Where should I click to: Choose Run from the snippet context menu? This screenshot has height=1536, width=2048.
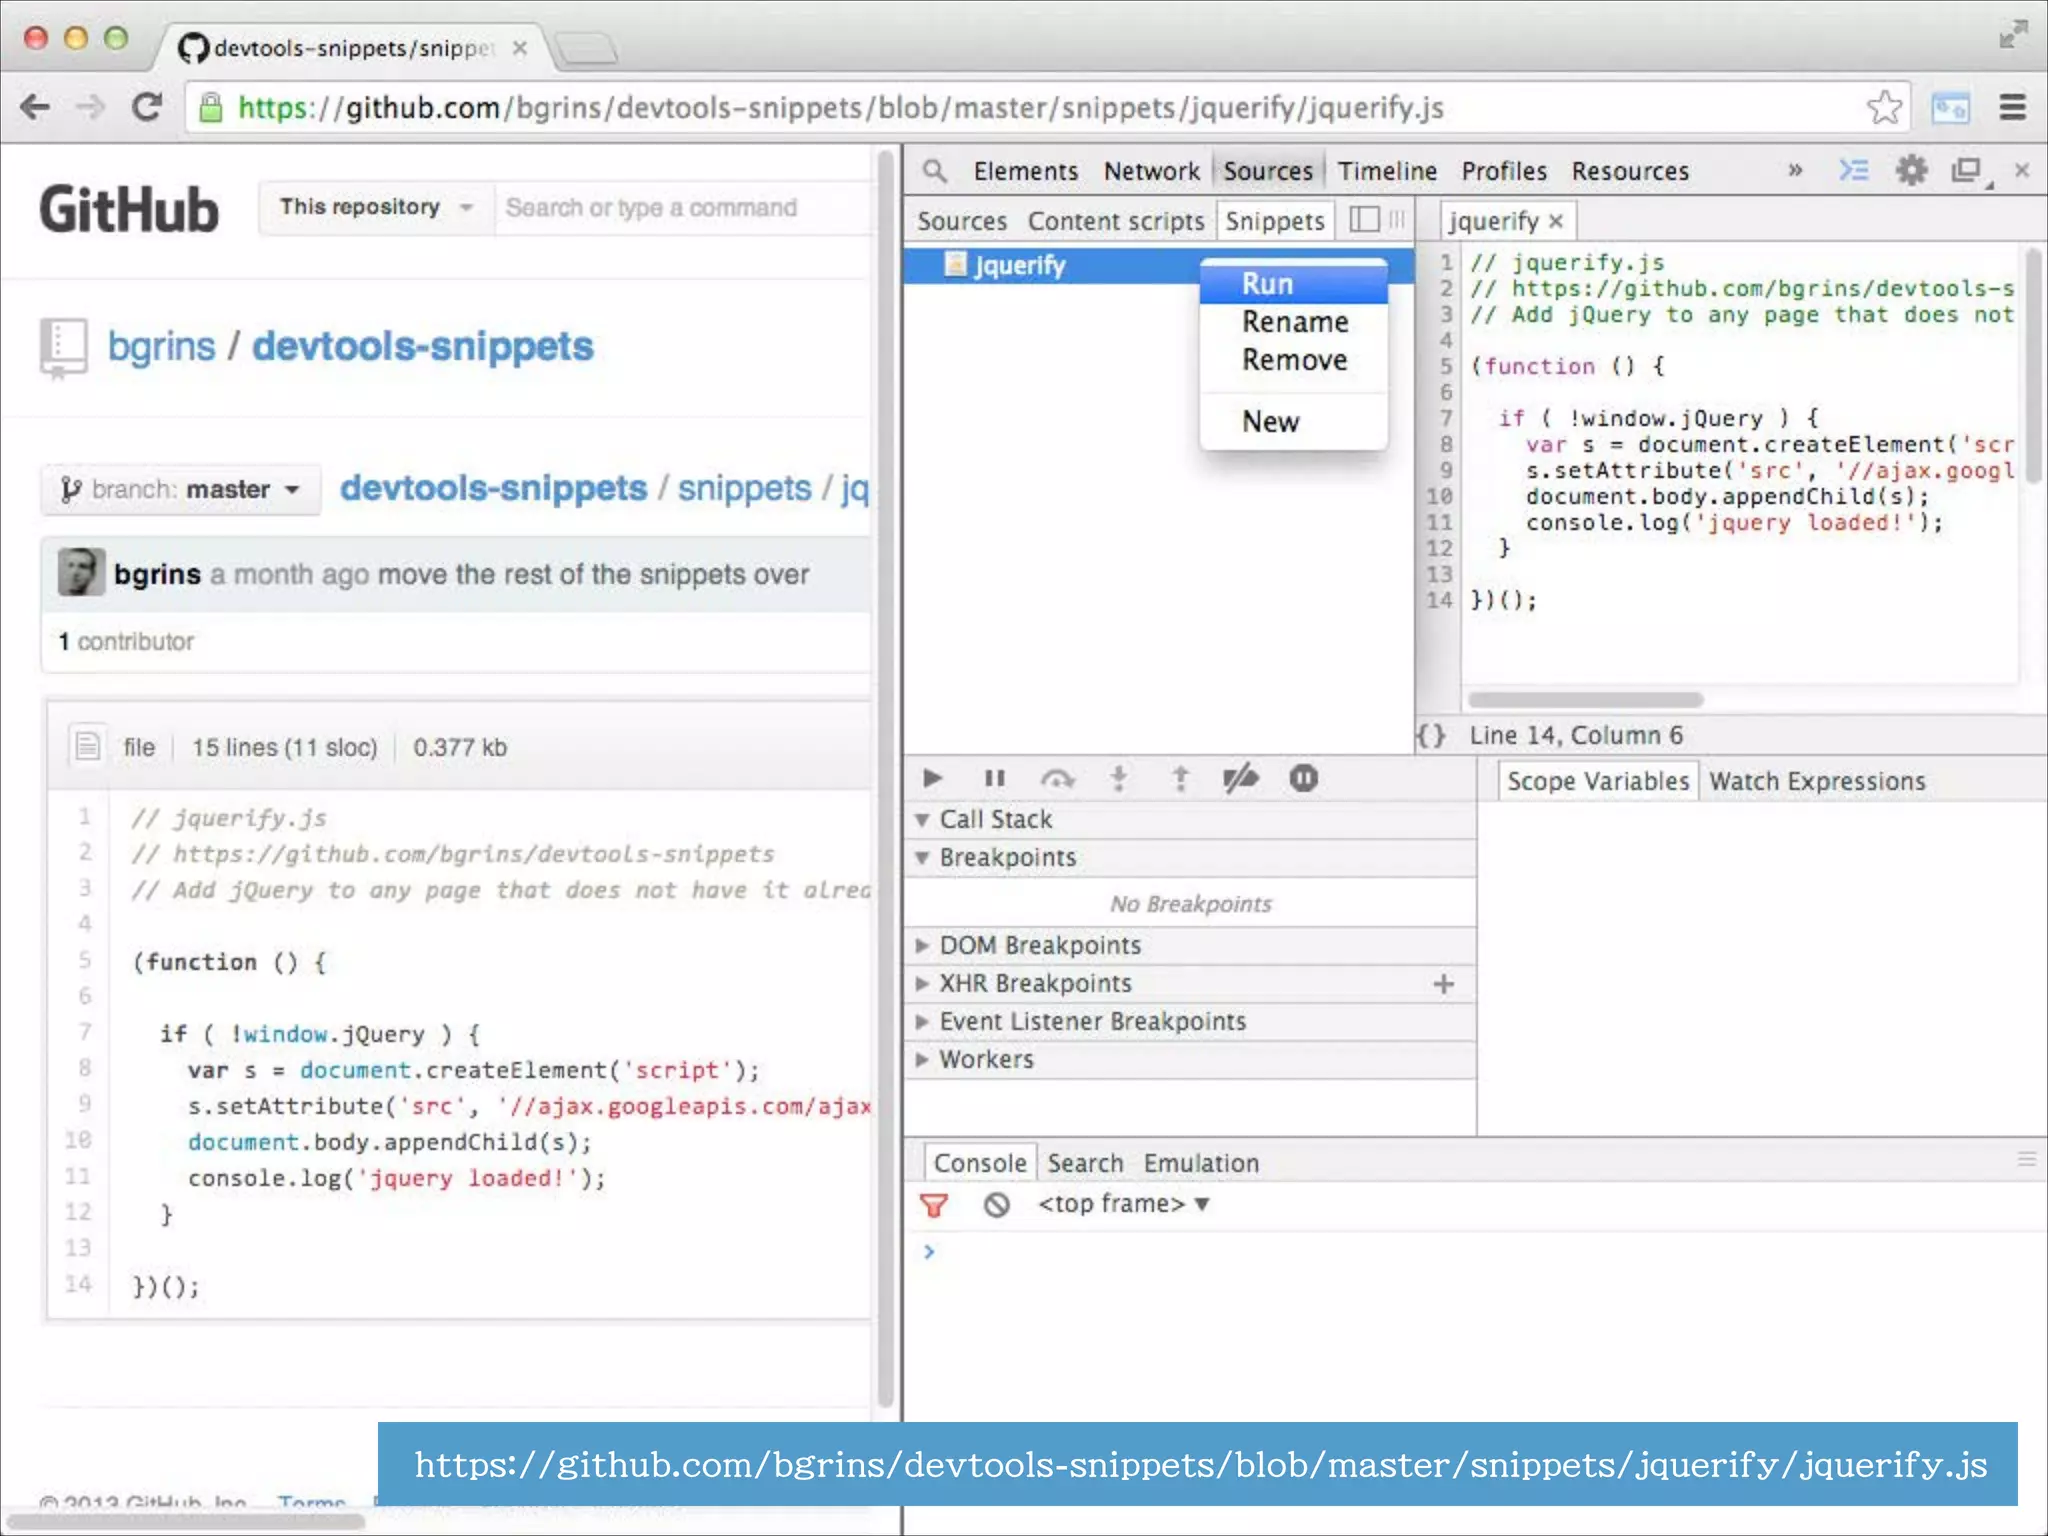[x=1293, y=284]
